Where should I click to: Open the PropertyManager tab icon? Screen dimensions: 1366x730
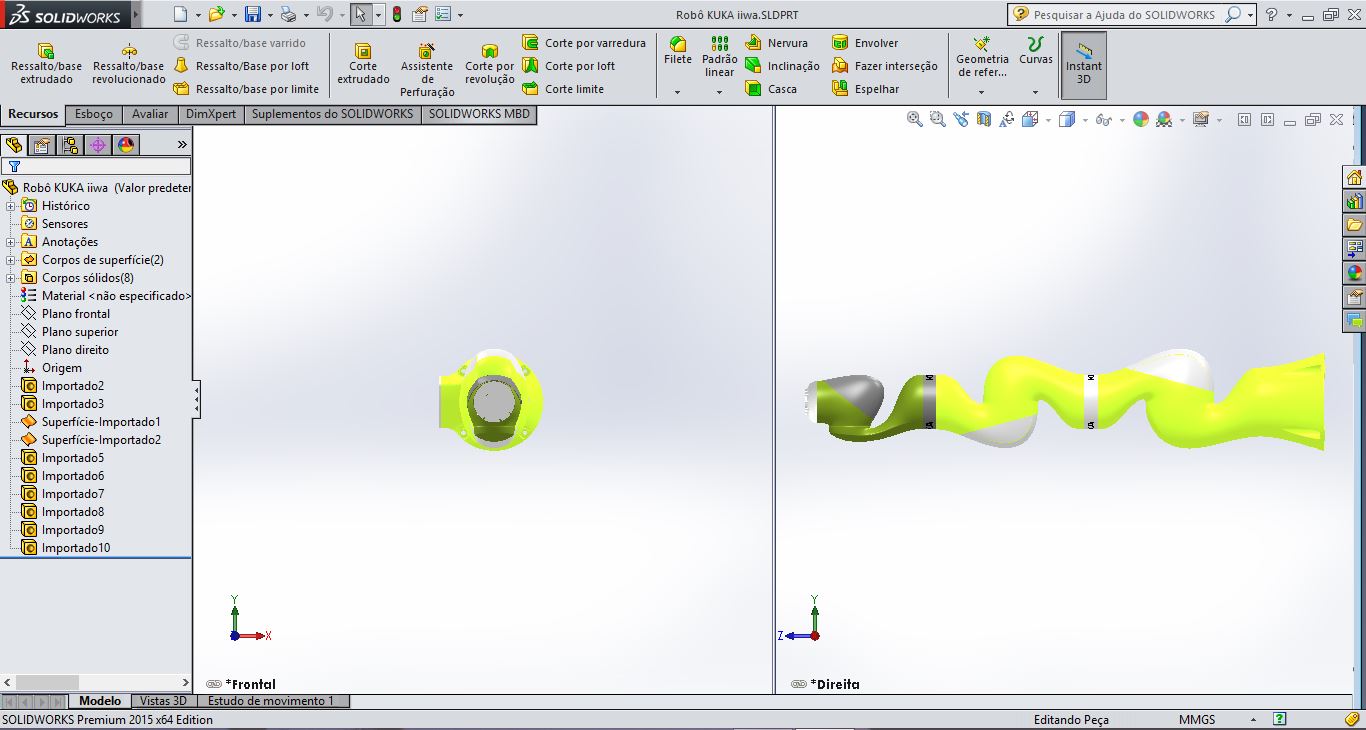pos(42,145)
